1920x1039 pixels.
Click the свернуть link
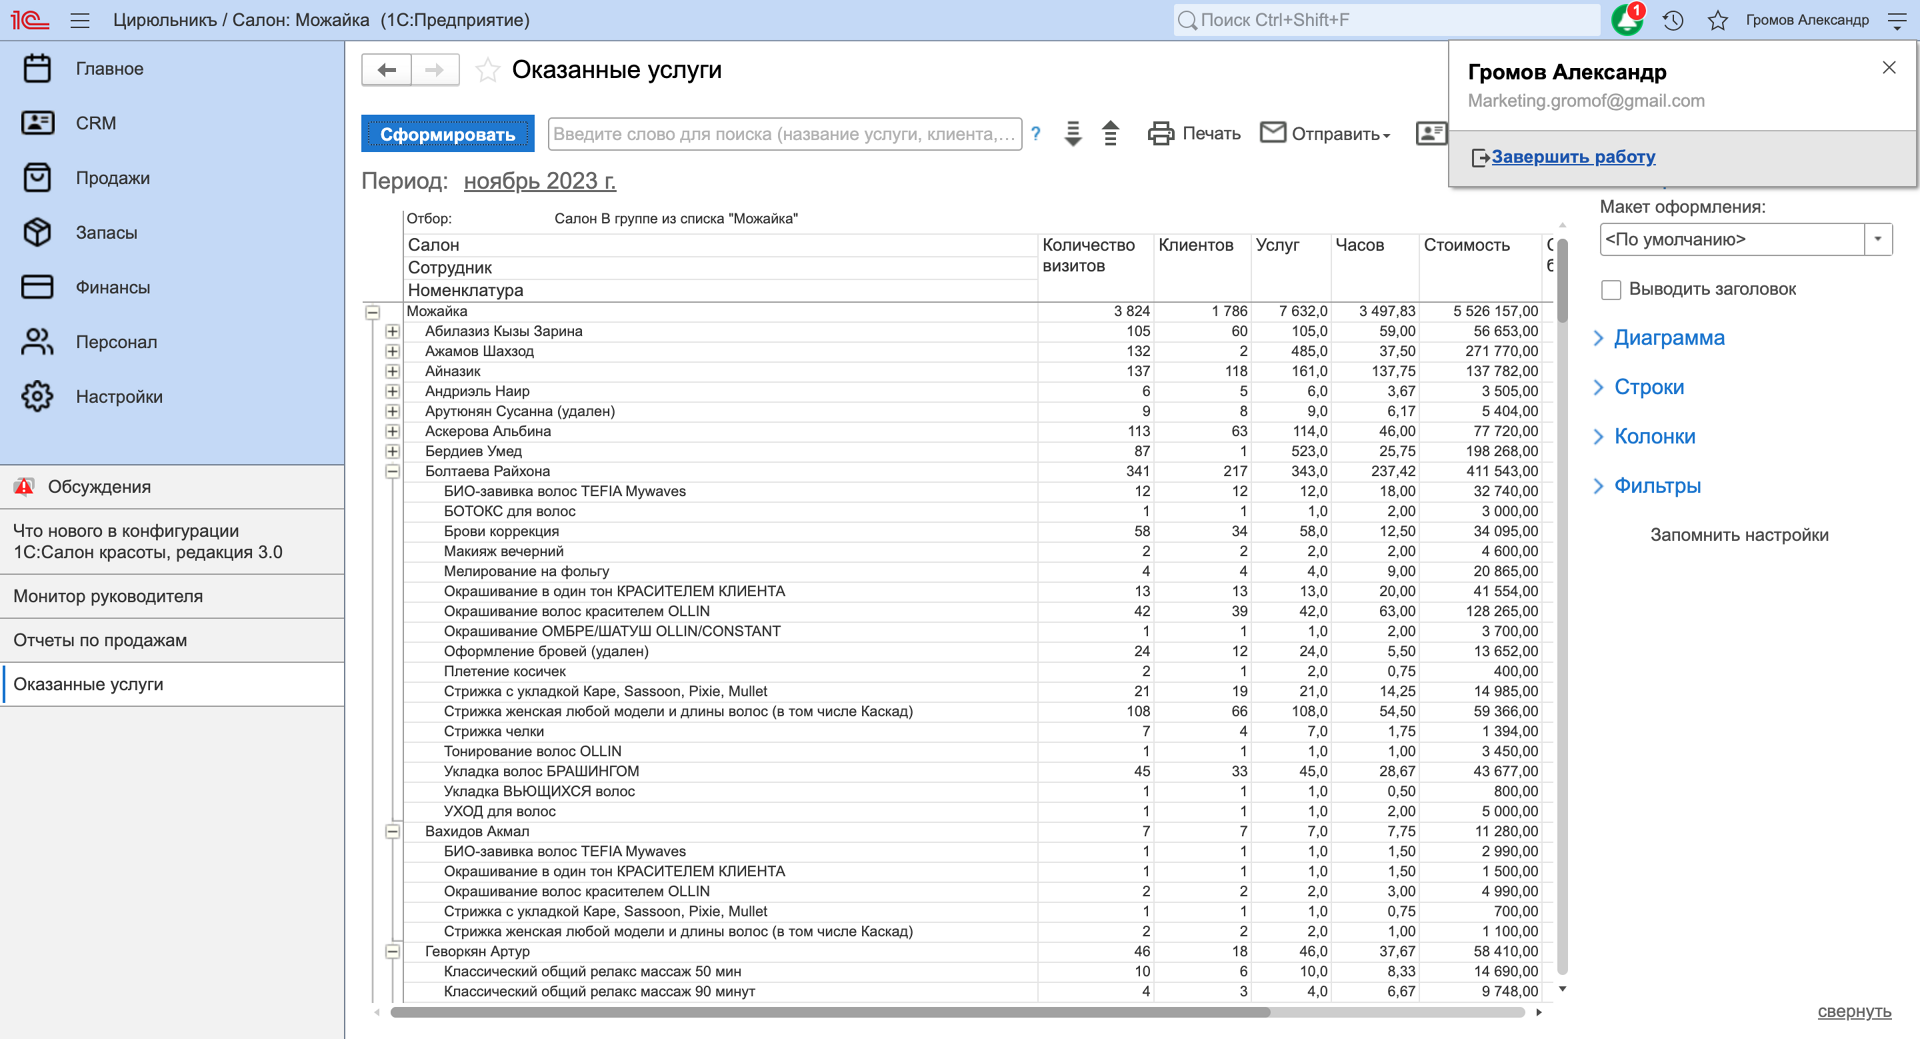1854,1011
